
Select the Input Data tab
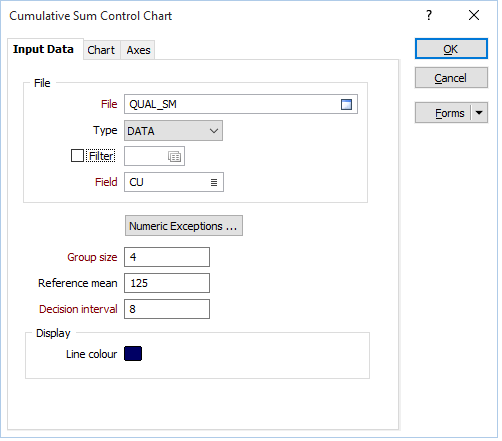point(44,50)
